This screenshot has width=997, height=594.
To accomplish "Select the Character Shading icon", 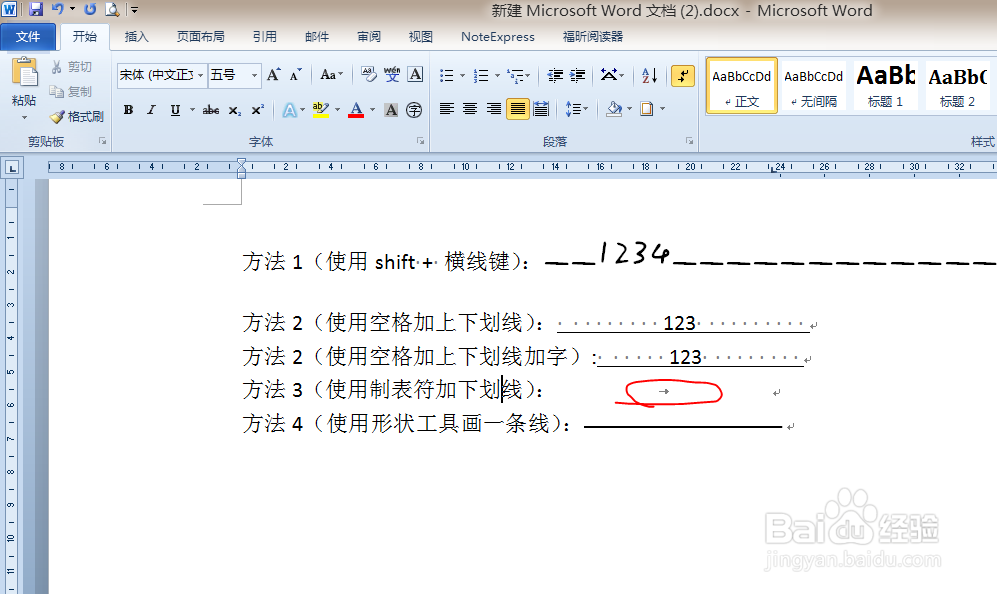I will coord(390,110).
